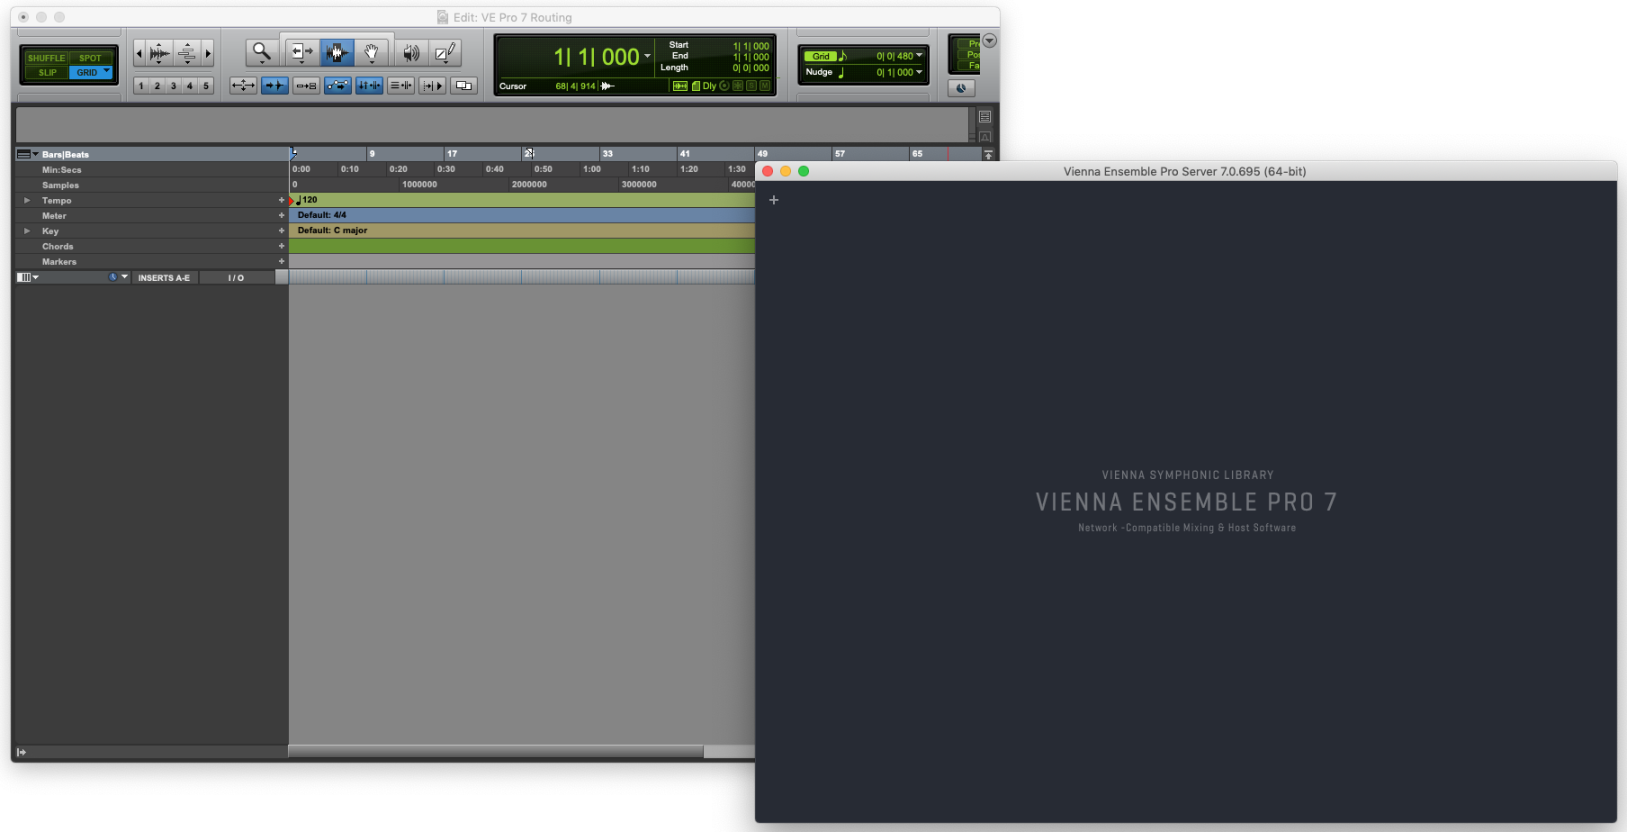The width and height of the screenshot is (1627, 832).
Task: Click the I / O column header
Action: click(x=236, y=278)
